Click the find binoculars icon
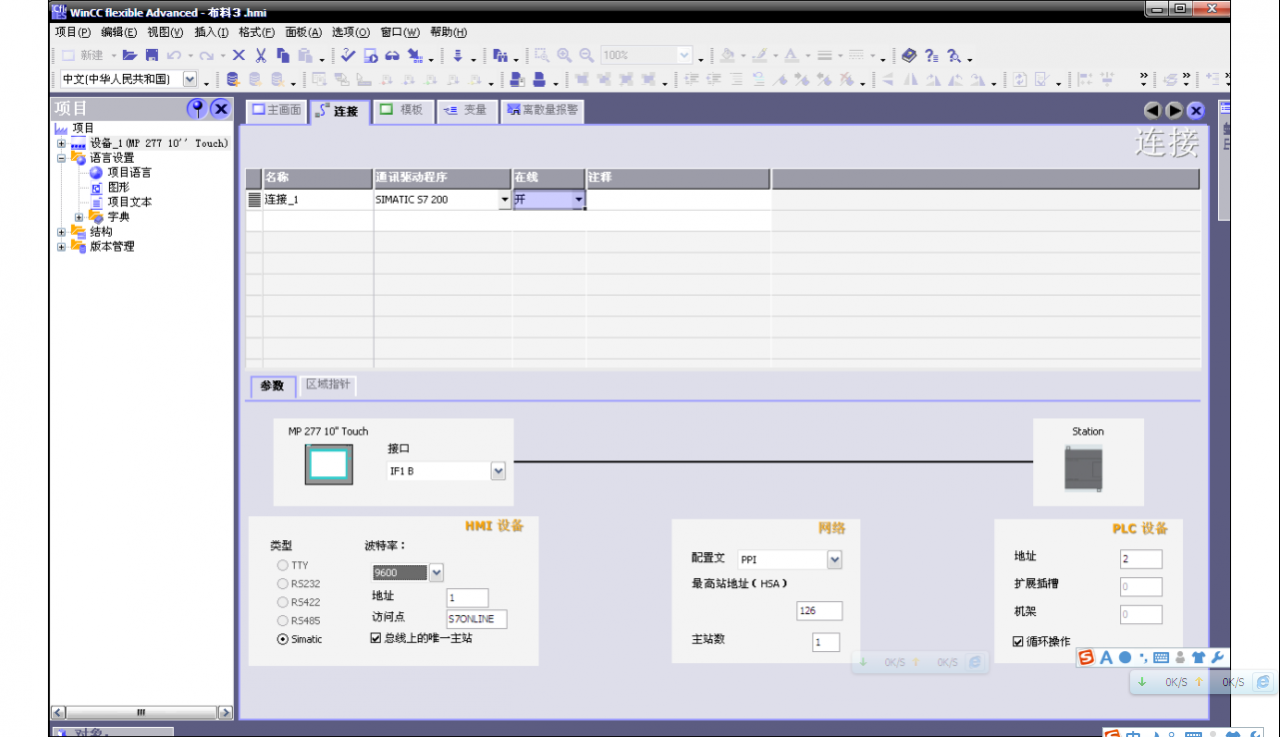Image resolution: width=1280 pixels, height=737 pixels. pyautogui.click(x=500, y=55)
